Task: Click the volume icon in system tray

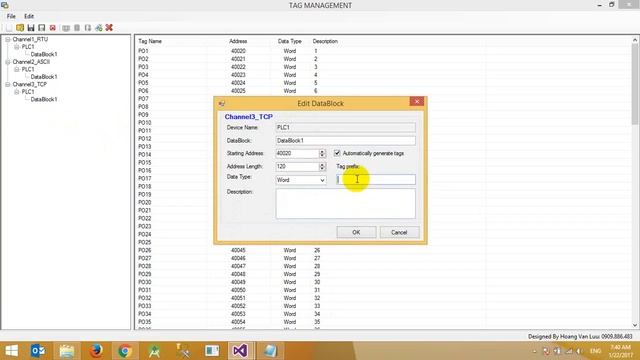Action: [x=580, y=351]
